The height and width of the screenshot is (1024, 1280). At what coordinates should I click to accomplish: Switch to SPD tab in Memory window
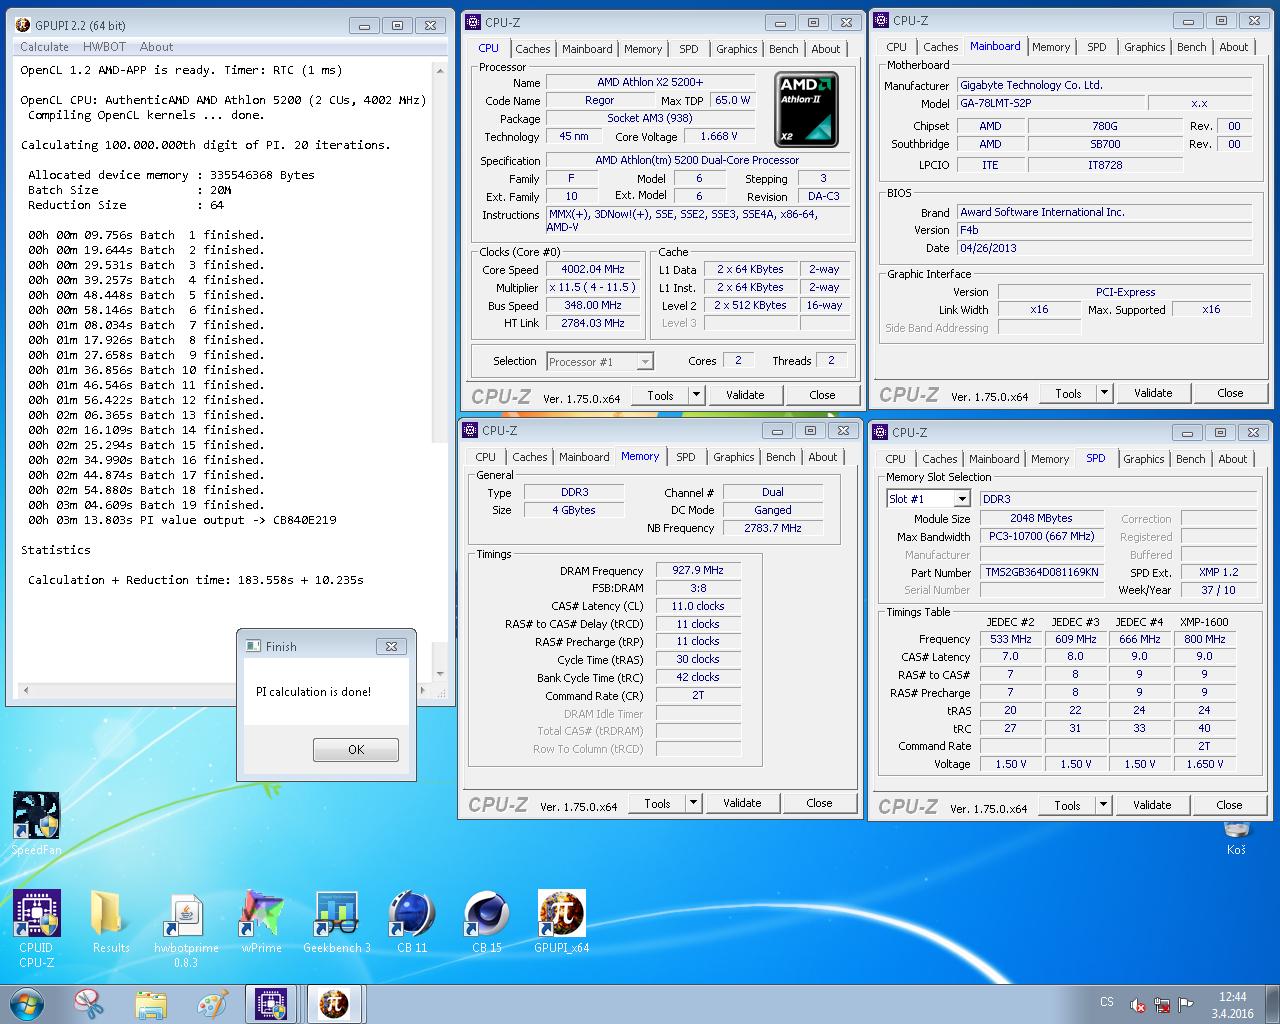coord(685,457)
